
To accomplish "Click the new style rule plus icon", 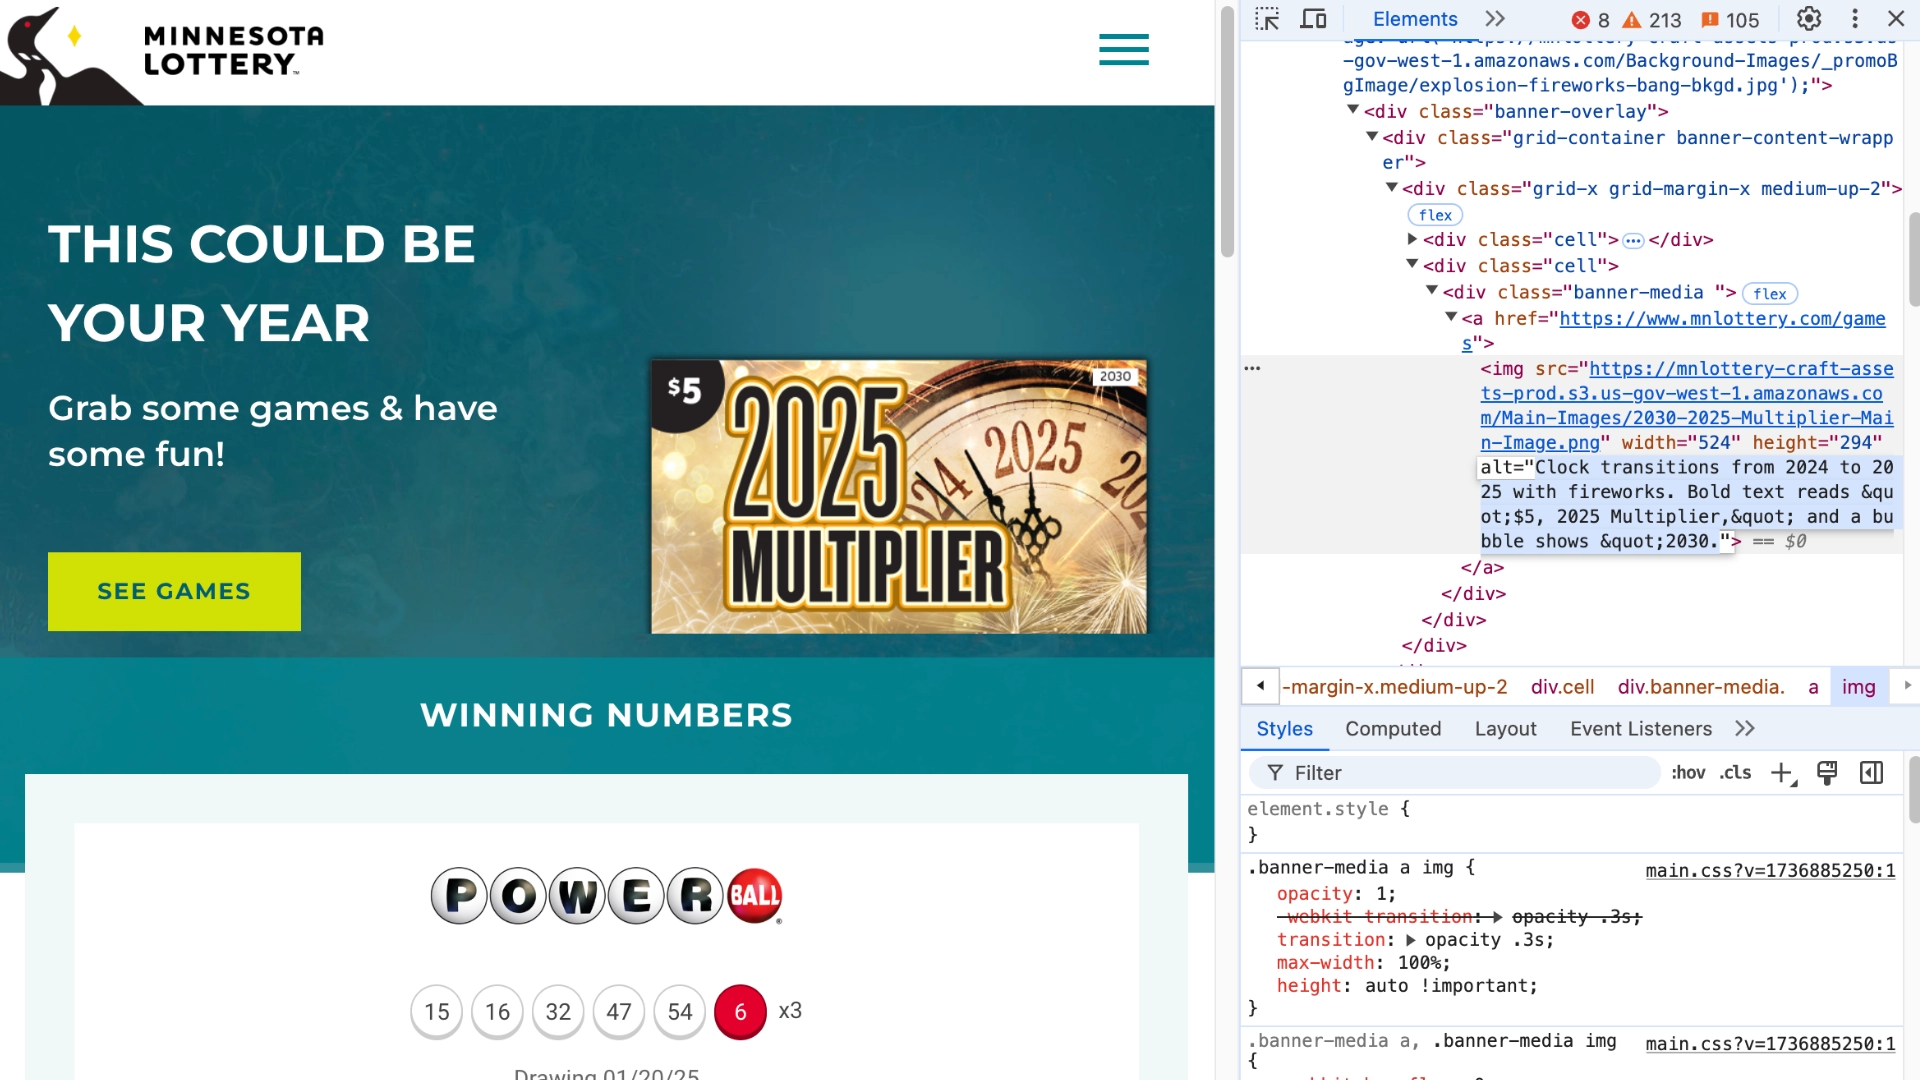I will tap(1783, 773).
